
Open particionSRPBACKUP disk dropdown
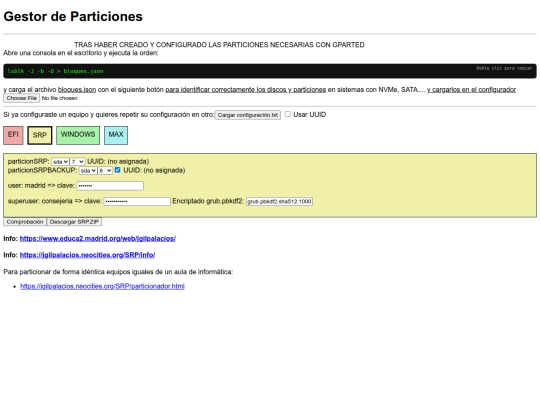pos(88,170)
